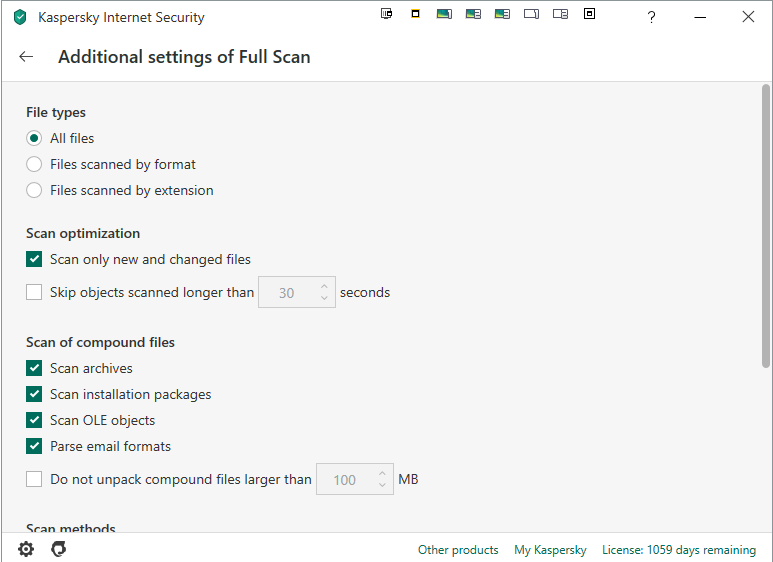Open settings via the gear icon
This screenshot has height=562, width=773.
[26, 549]
